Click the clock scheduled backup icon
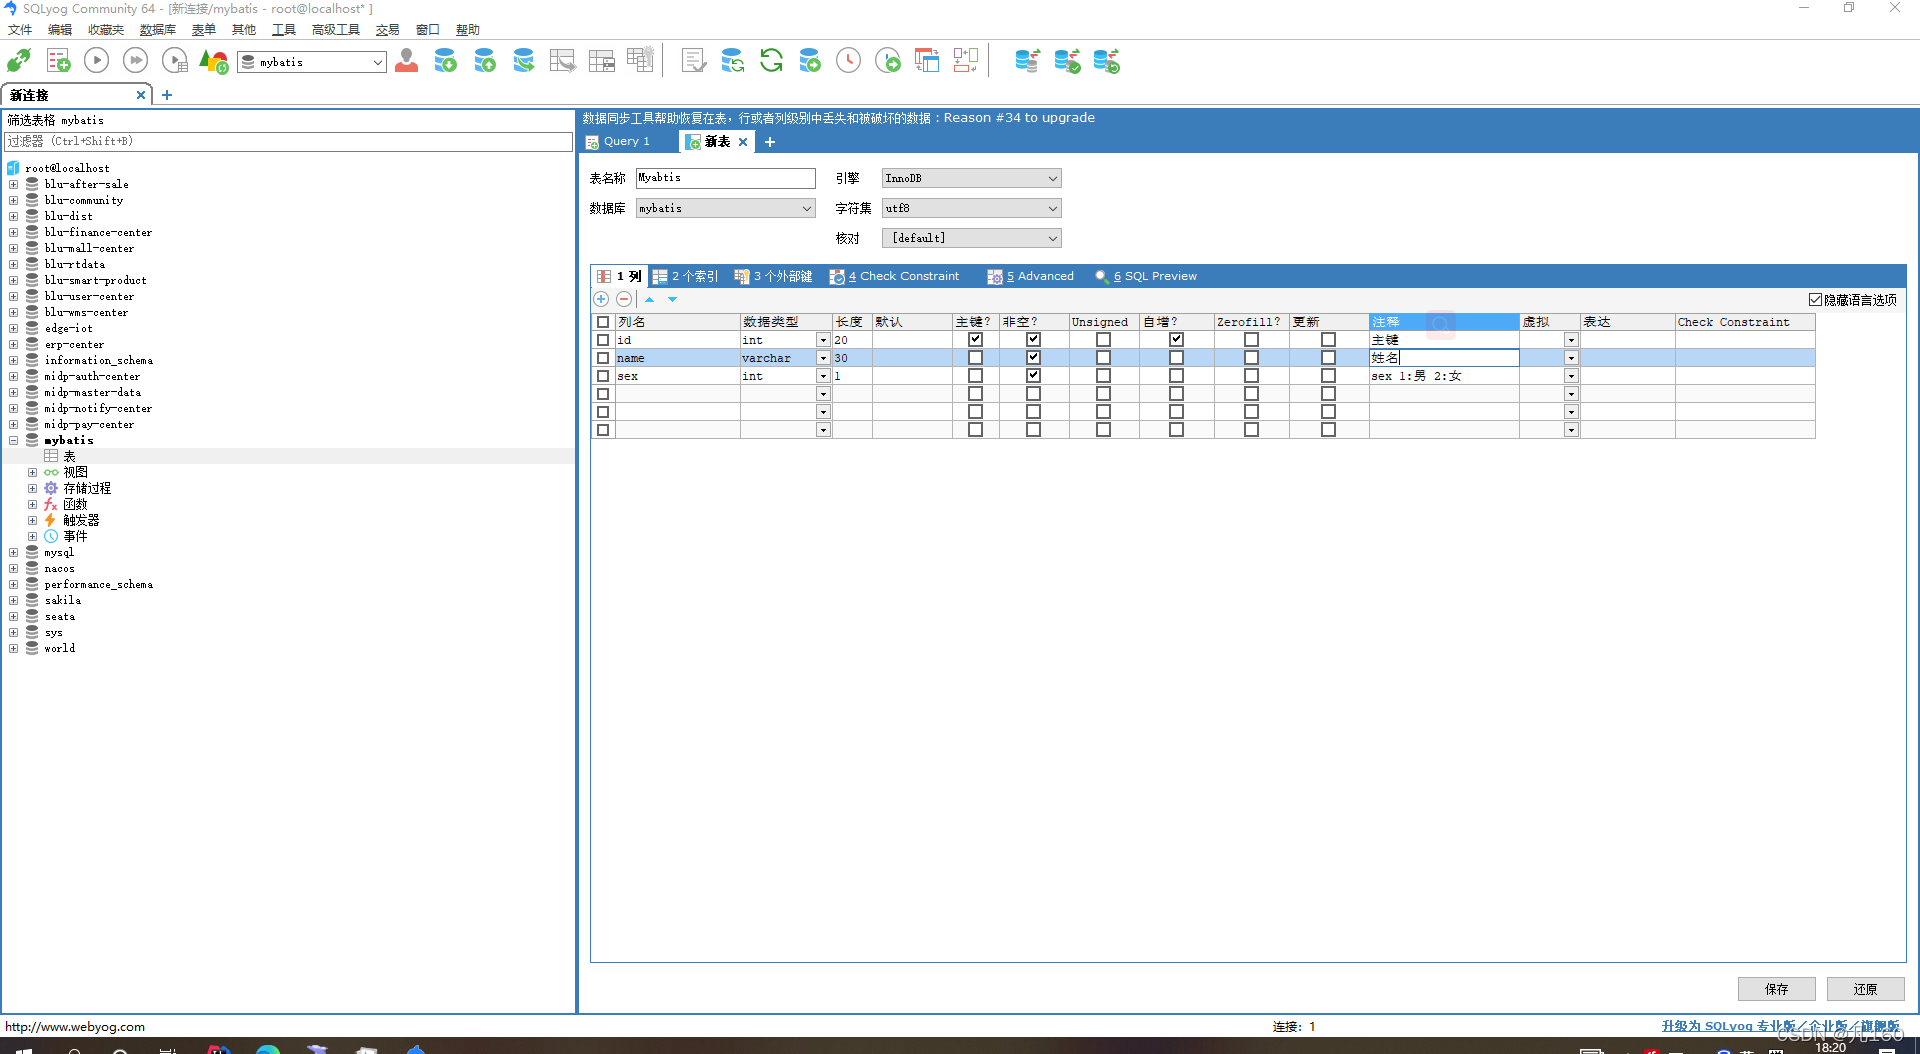 pos(848,61)
